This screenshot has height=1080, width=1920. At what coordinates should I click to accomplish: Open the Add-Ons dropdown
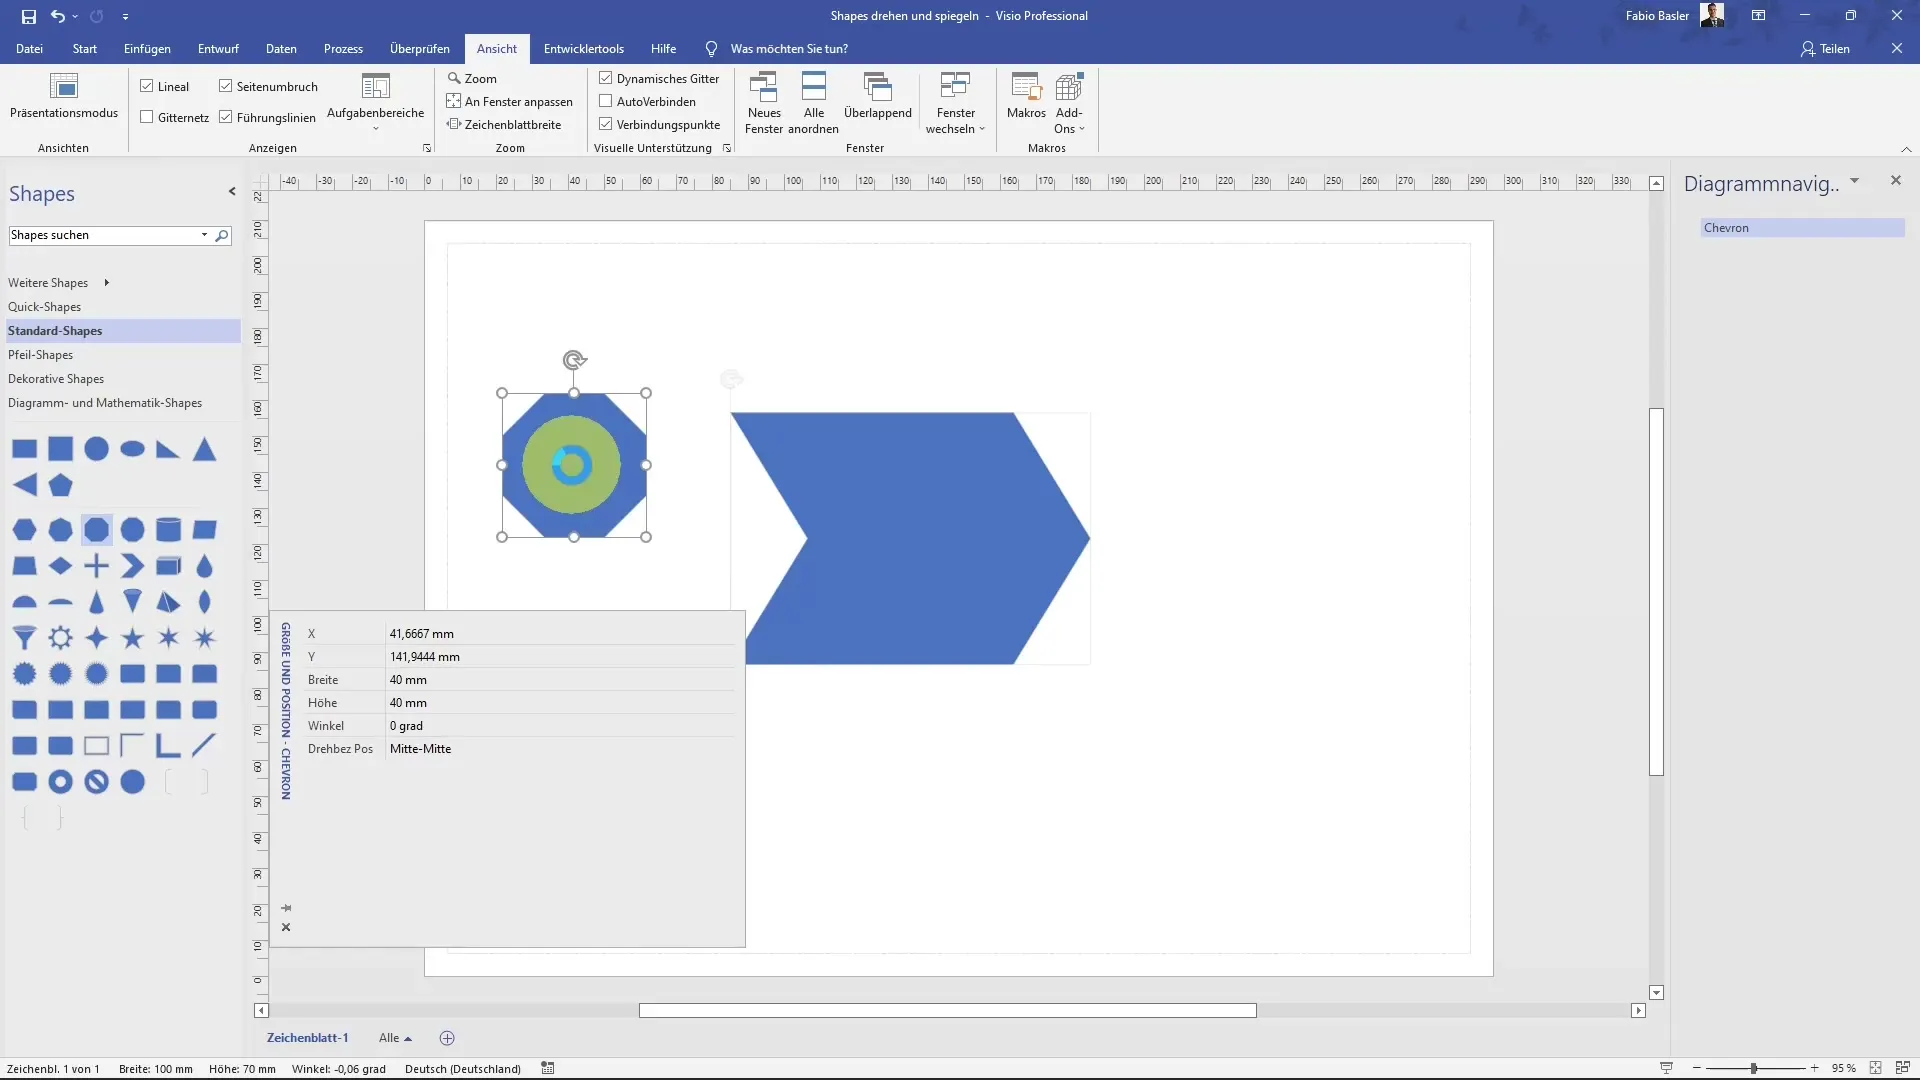tap(1069, 103)
